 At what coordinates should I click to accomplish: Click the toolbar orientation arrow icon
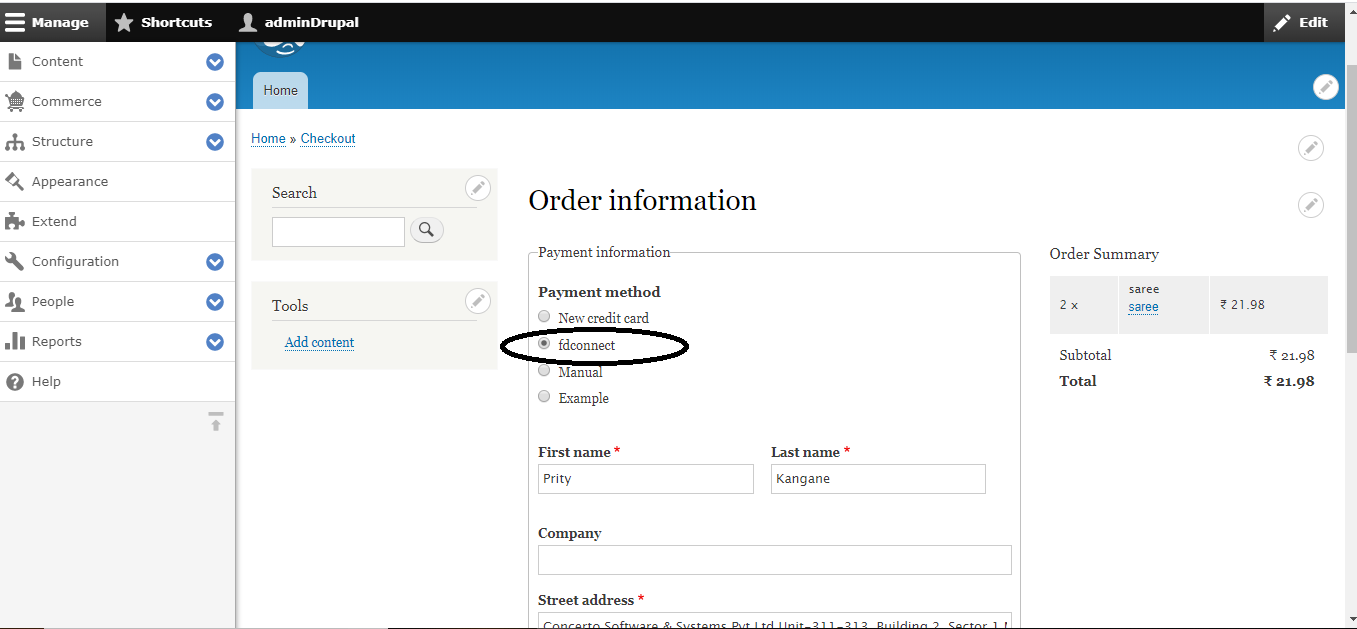(216, 421)
